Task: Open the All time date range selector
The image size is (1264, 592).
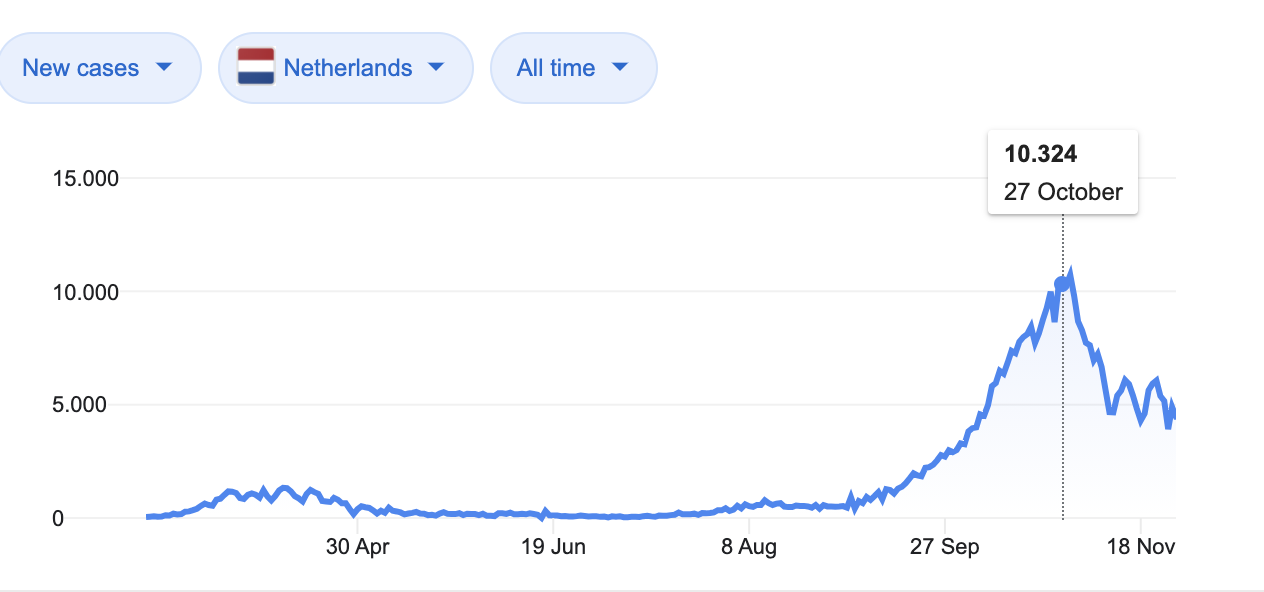Action: tap(573, 67)
